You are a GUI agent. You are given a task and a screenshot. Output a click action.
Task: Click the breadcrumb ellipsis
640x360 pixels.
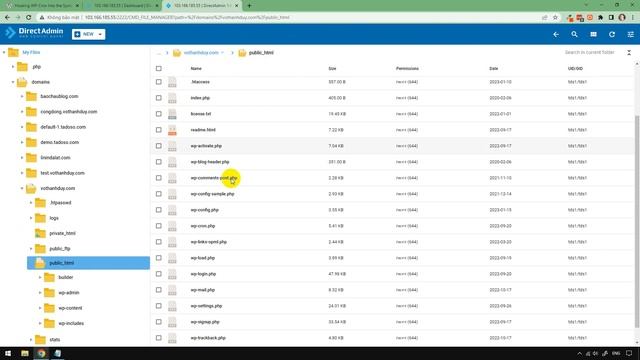click(x=159, y=53)
